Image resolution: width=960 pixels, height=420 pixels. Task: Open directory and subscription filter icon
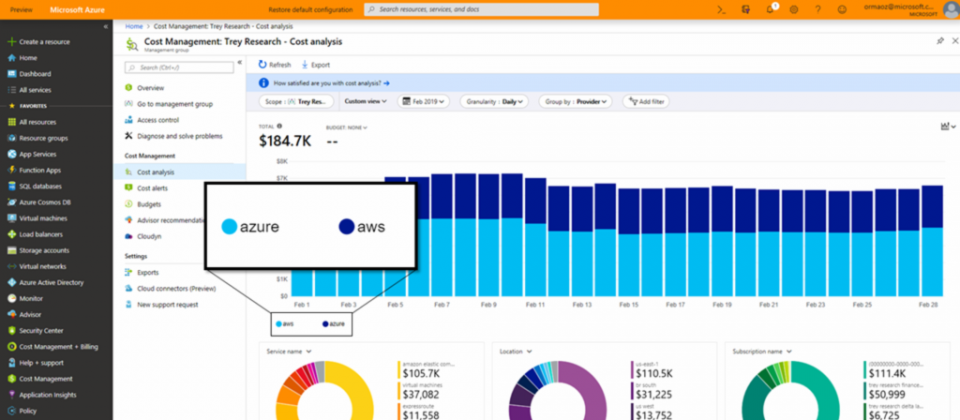tap(746, 10)
